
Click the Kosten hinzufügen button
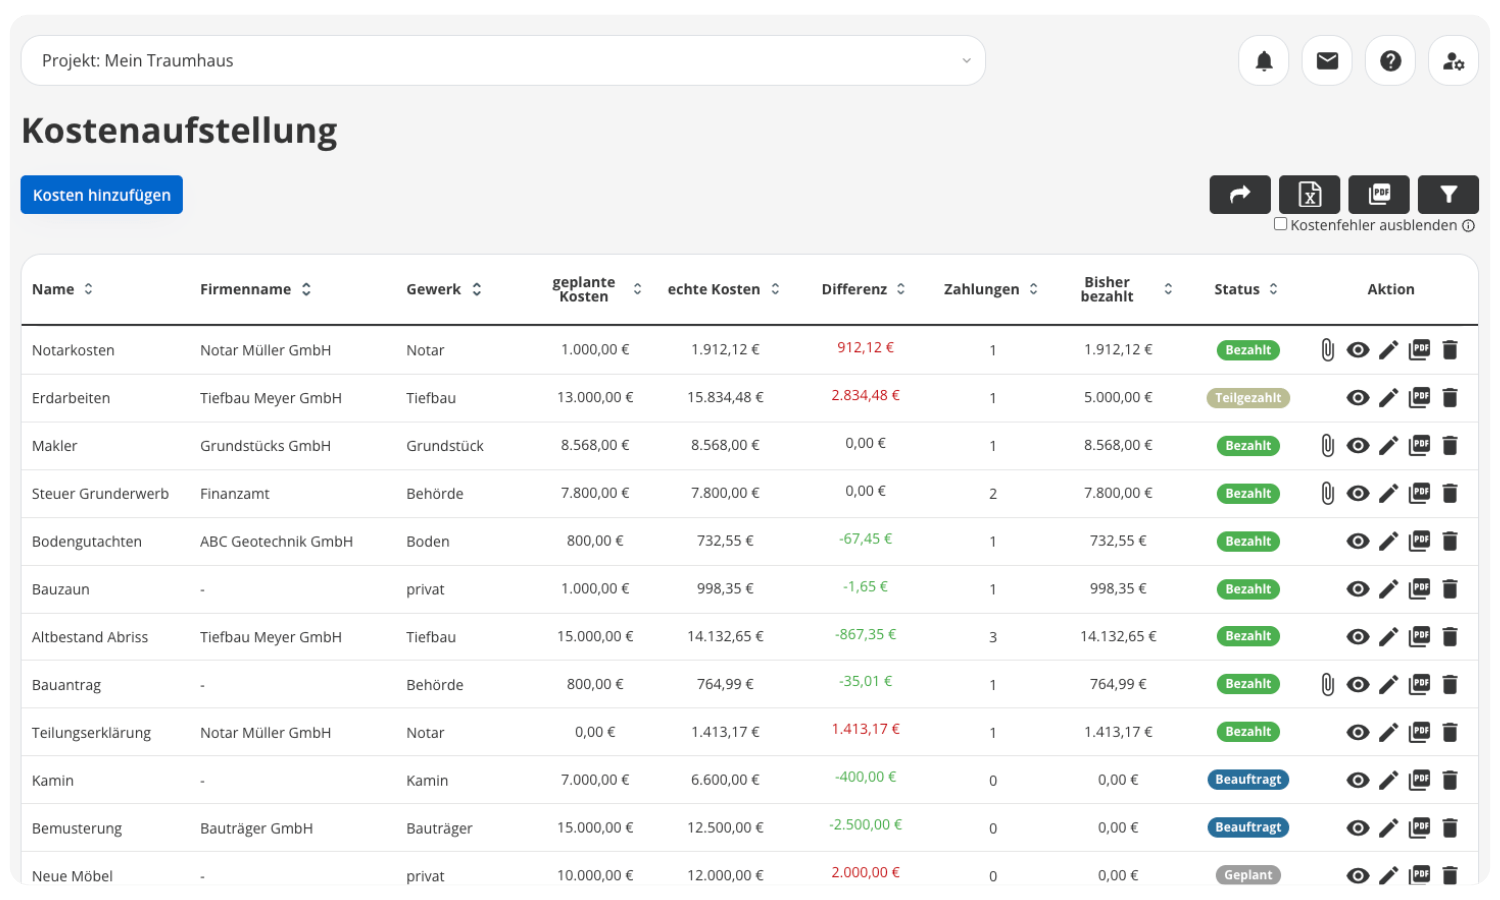[x=102, y=195]
